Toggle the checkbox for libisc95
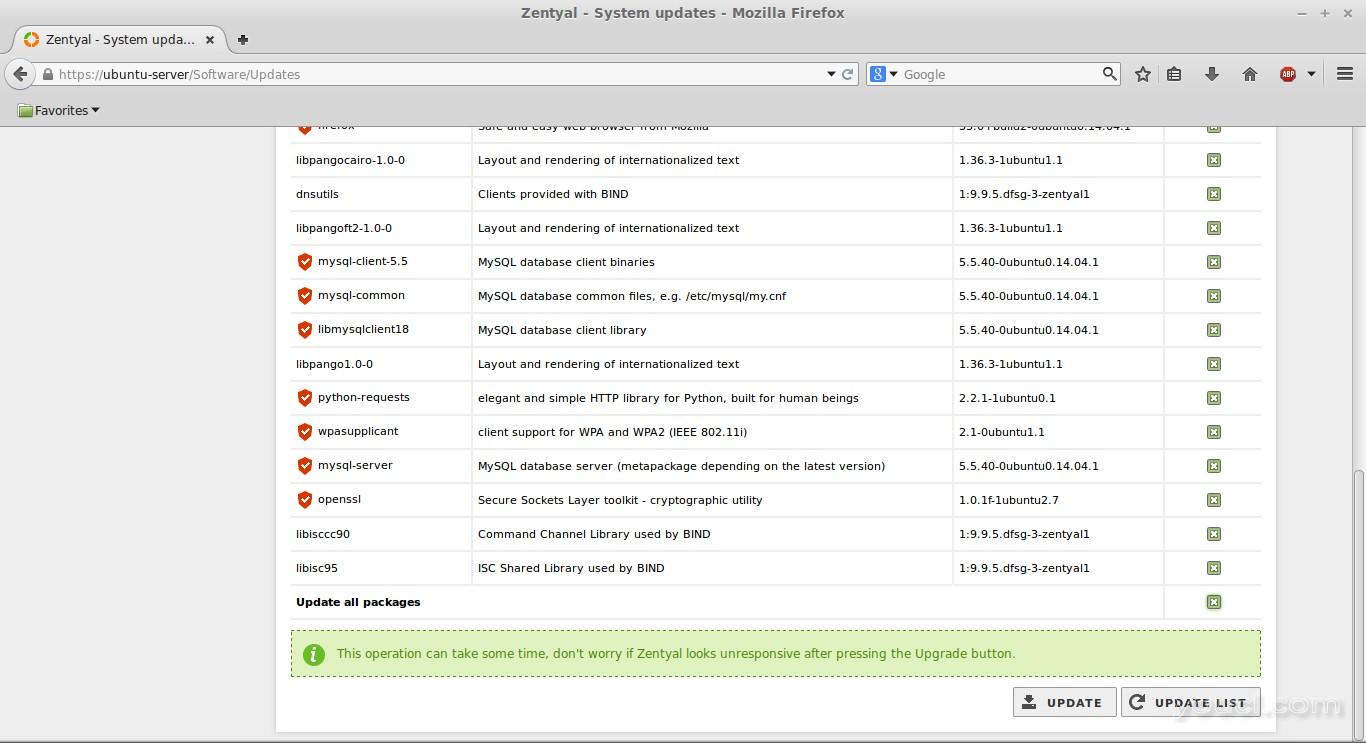The width and height of the screenshot is (1366, 743). coord(1213,568)
